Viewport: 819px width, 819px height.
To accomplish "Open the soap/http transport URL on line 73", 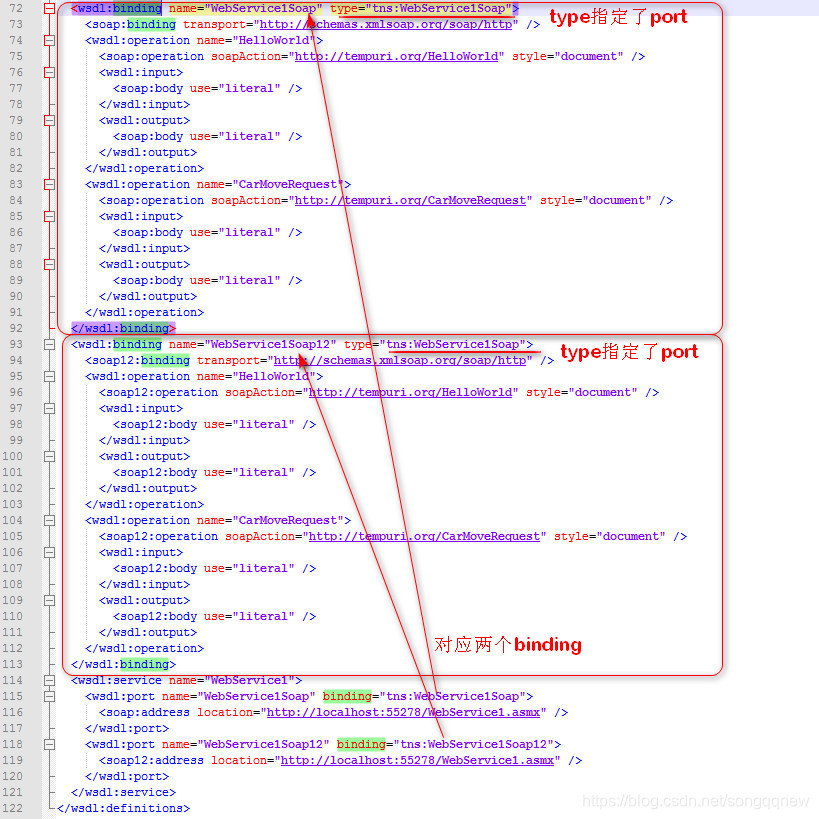I will click(385, 25).
